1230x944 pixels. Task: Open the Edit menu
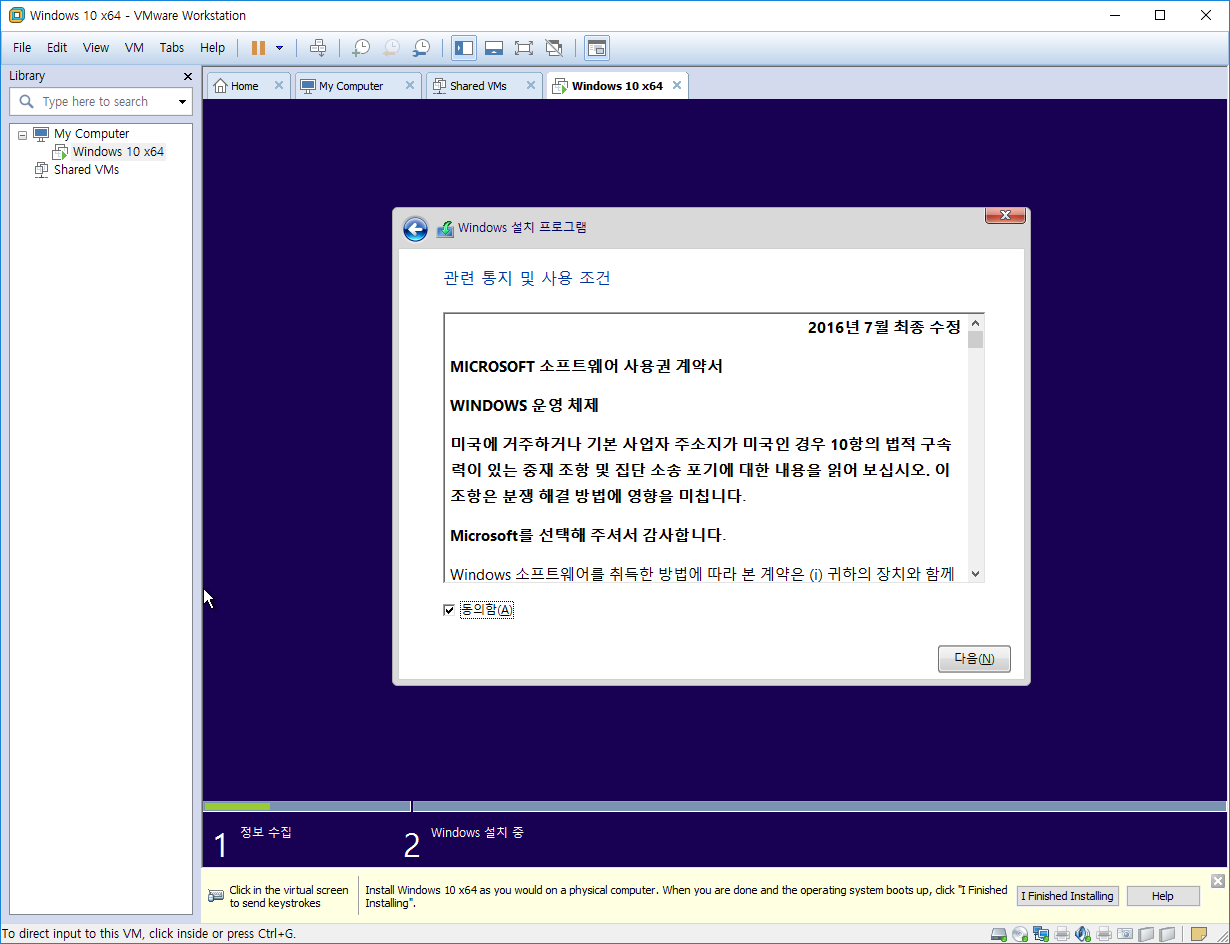57,47
